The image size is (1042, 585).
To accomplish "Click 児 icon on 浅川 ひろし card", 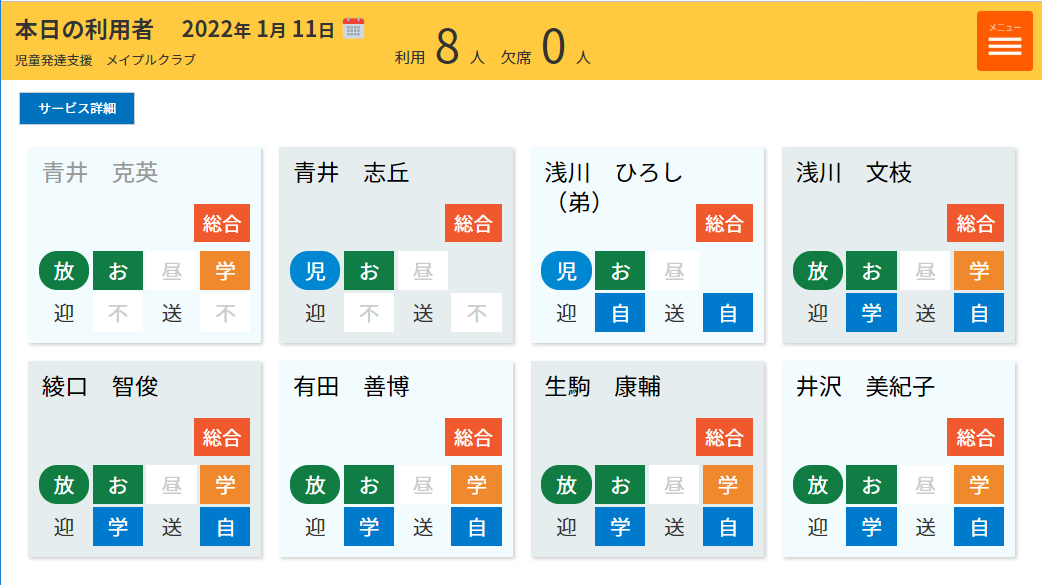I will click(566, 271).
